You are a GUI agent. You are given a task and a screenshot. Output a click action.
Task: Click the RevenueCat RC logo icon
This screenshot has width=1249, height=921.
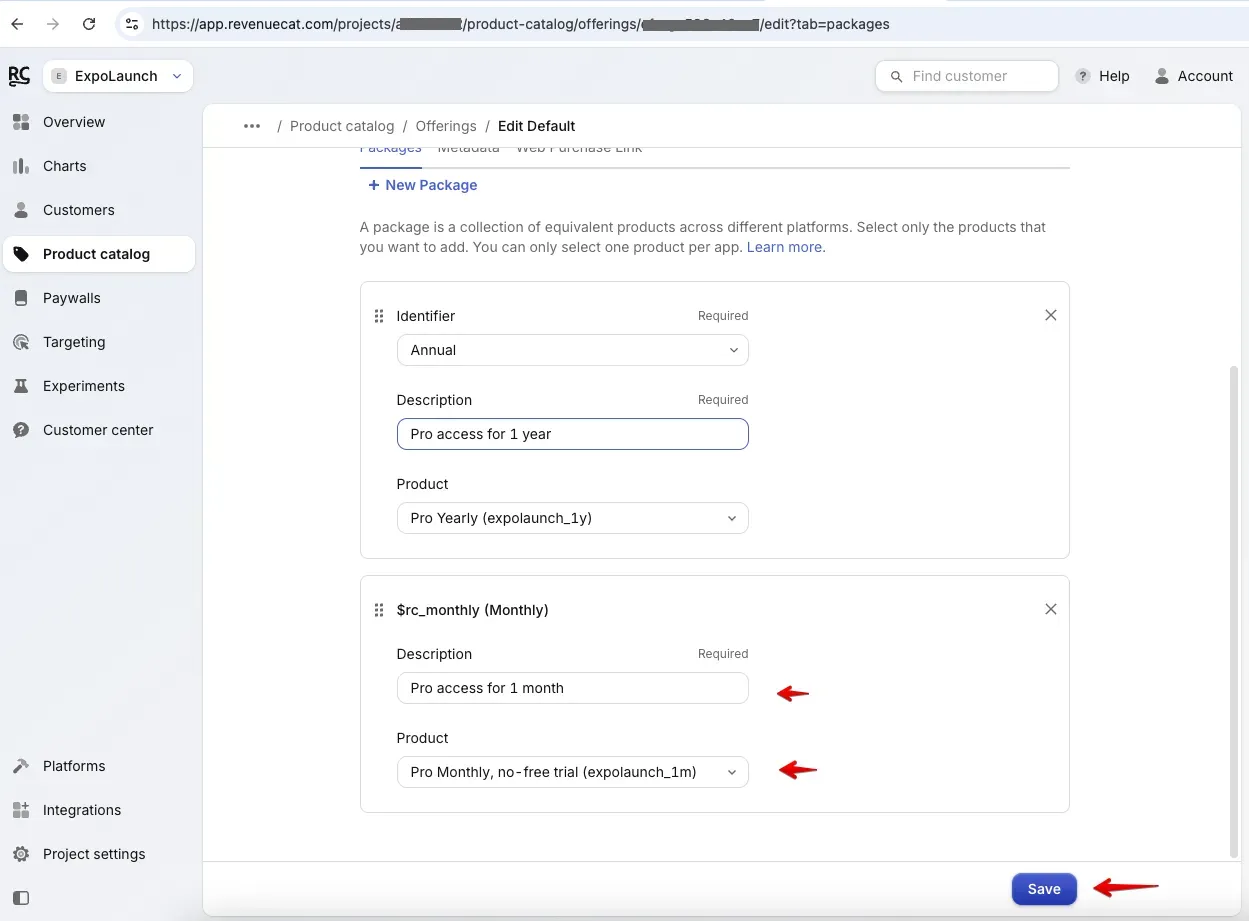pyautogui.click(x=19, y=76)
